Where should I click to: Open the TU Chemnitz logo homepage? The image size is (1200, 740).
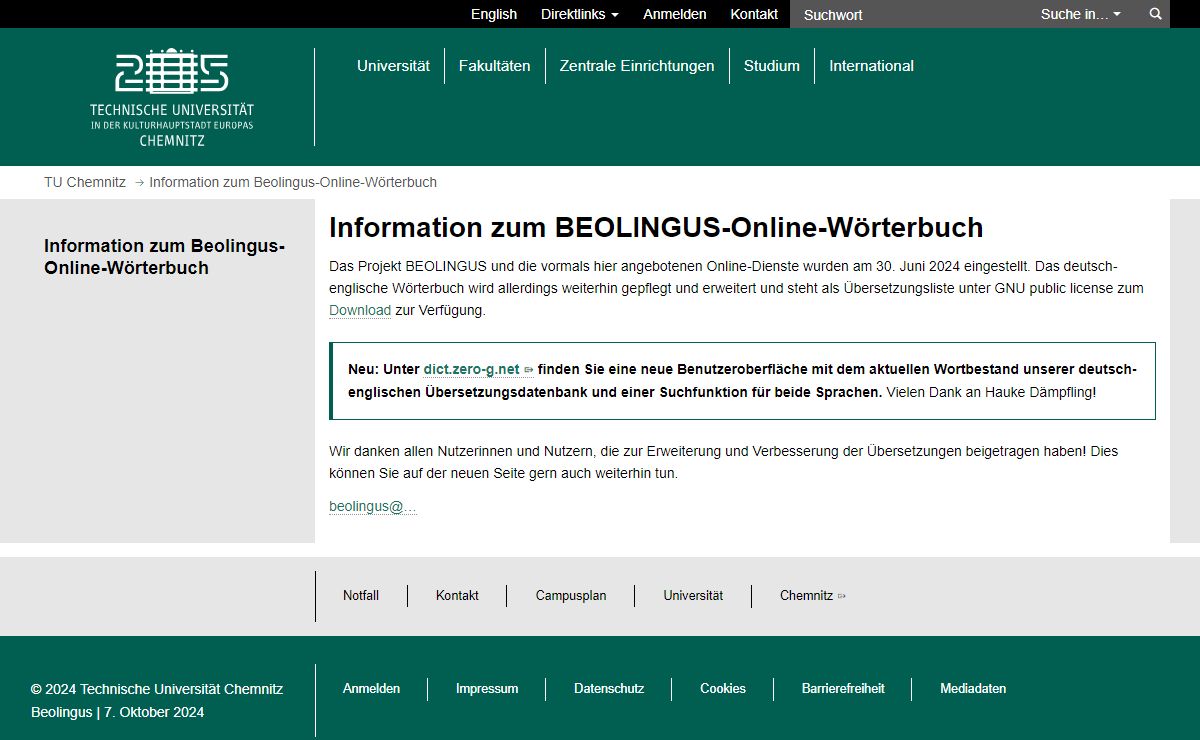point(172,97)
